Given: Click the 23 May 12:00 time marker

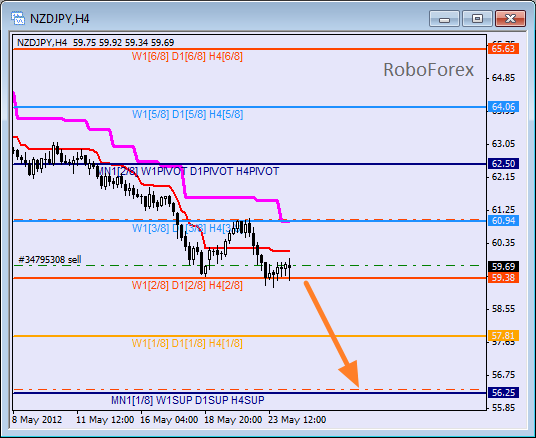Looking at the screenshot, I should click(297, 420).
